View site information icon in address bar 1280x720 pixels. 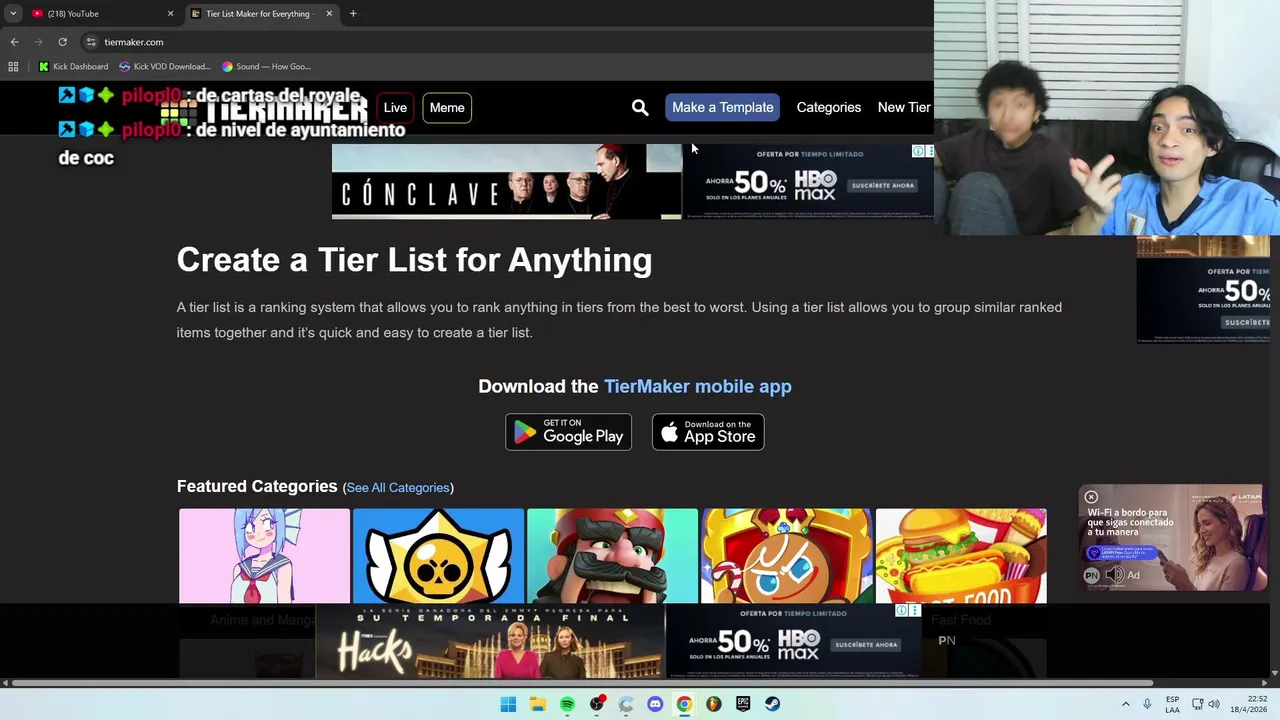tap(91, 42)
